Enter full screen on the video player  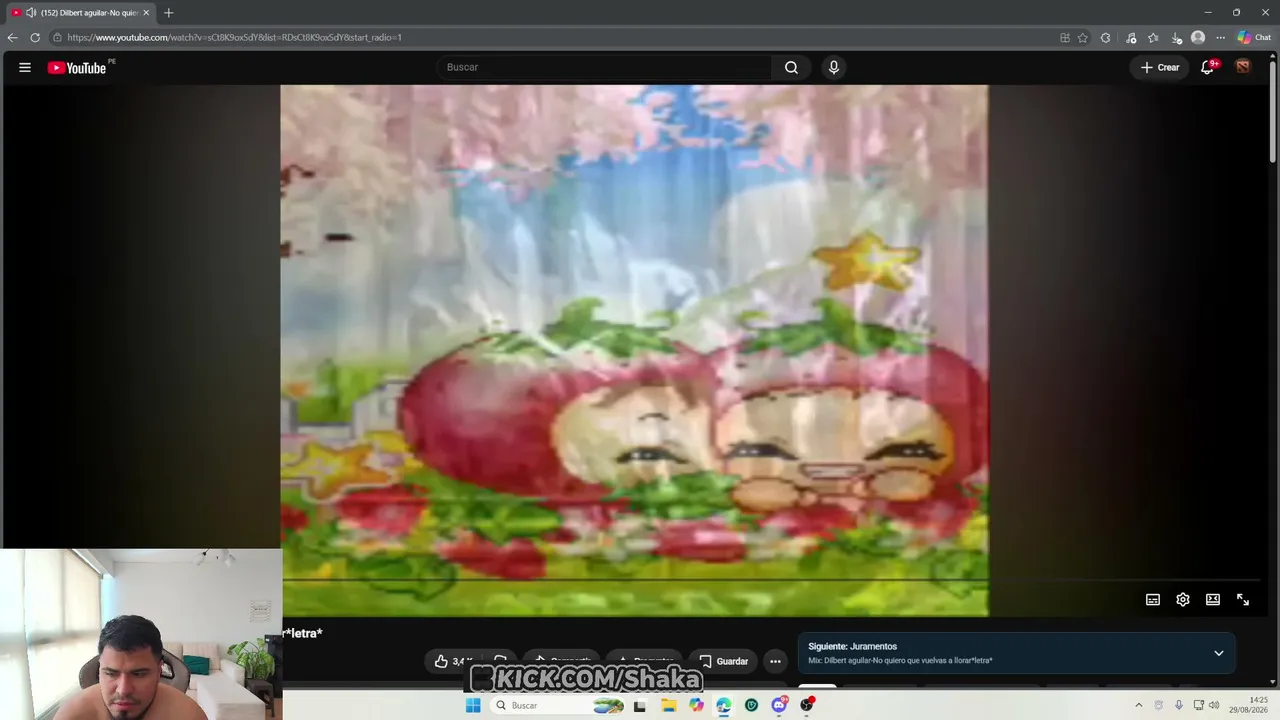pyautogui.click(x=1243, y=600)
